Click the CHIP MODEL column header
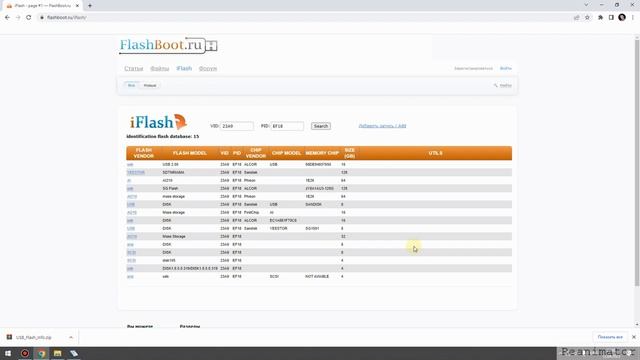Viewport: 640px width, 360px height. click(286, 153)
